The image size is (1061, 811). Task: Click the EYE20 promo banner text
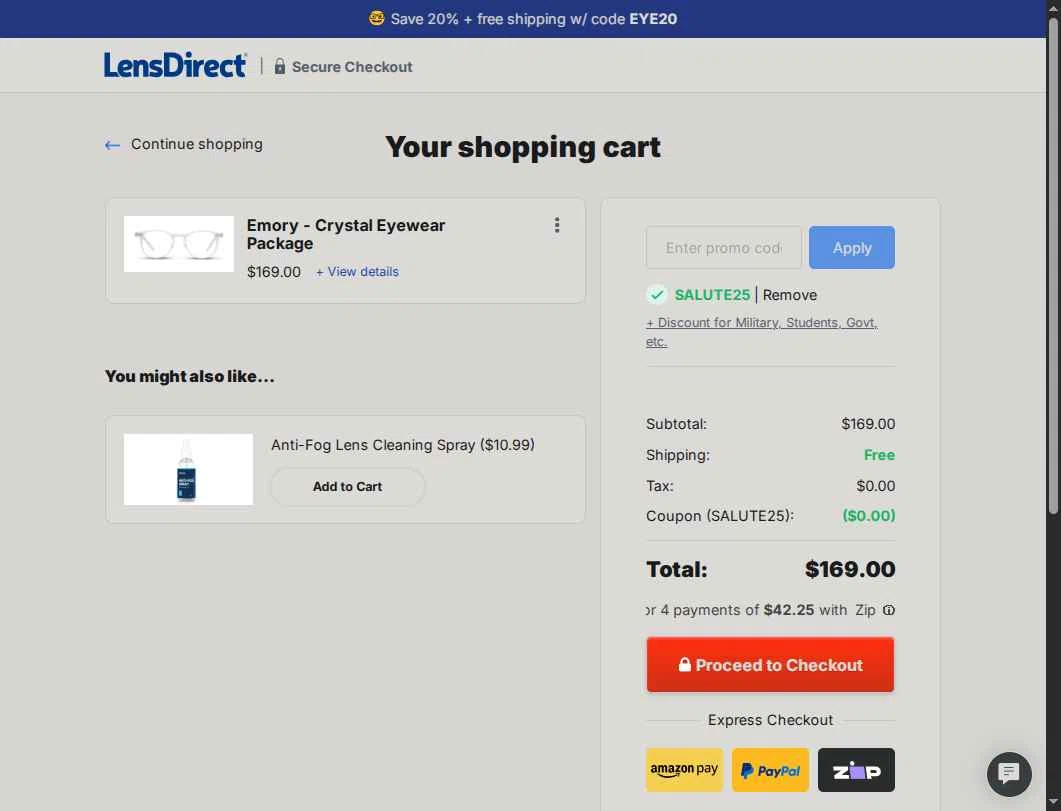click(x=534, y=19)
